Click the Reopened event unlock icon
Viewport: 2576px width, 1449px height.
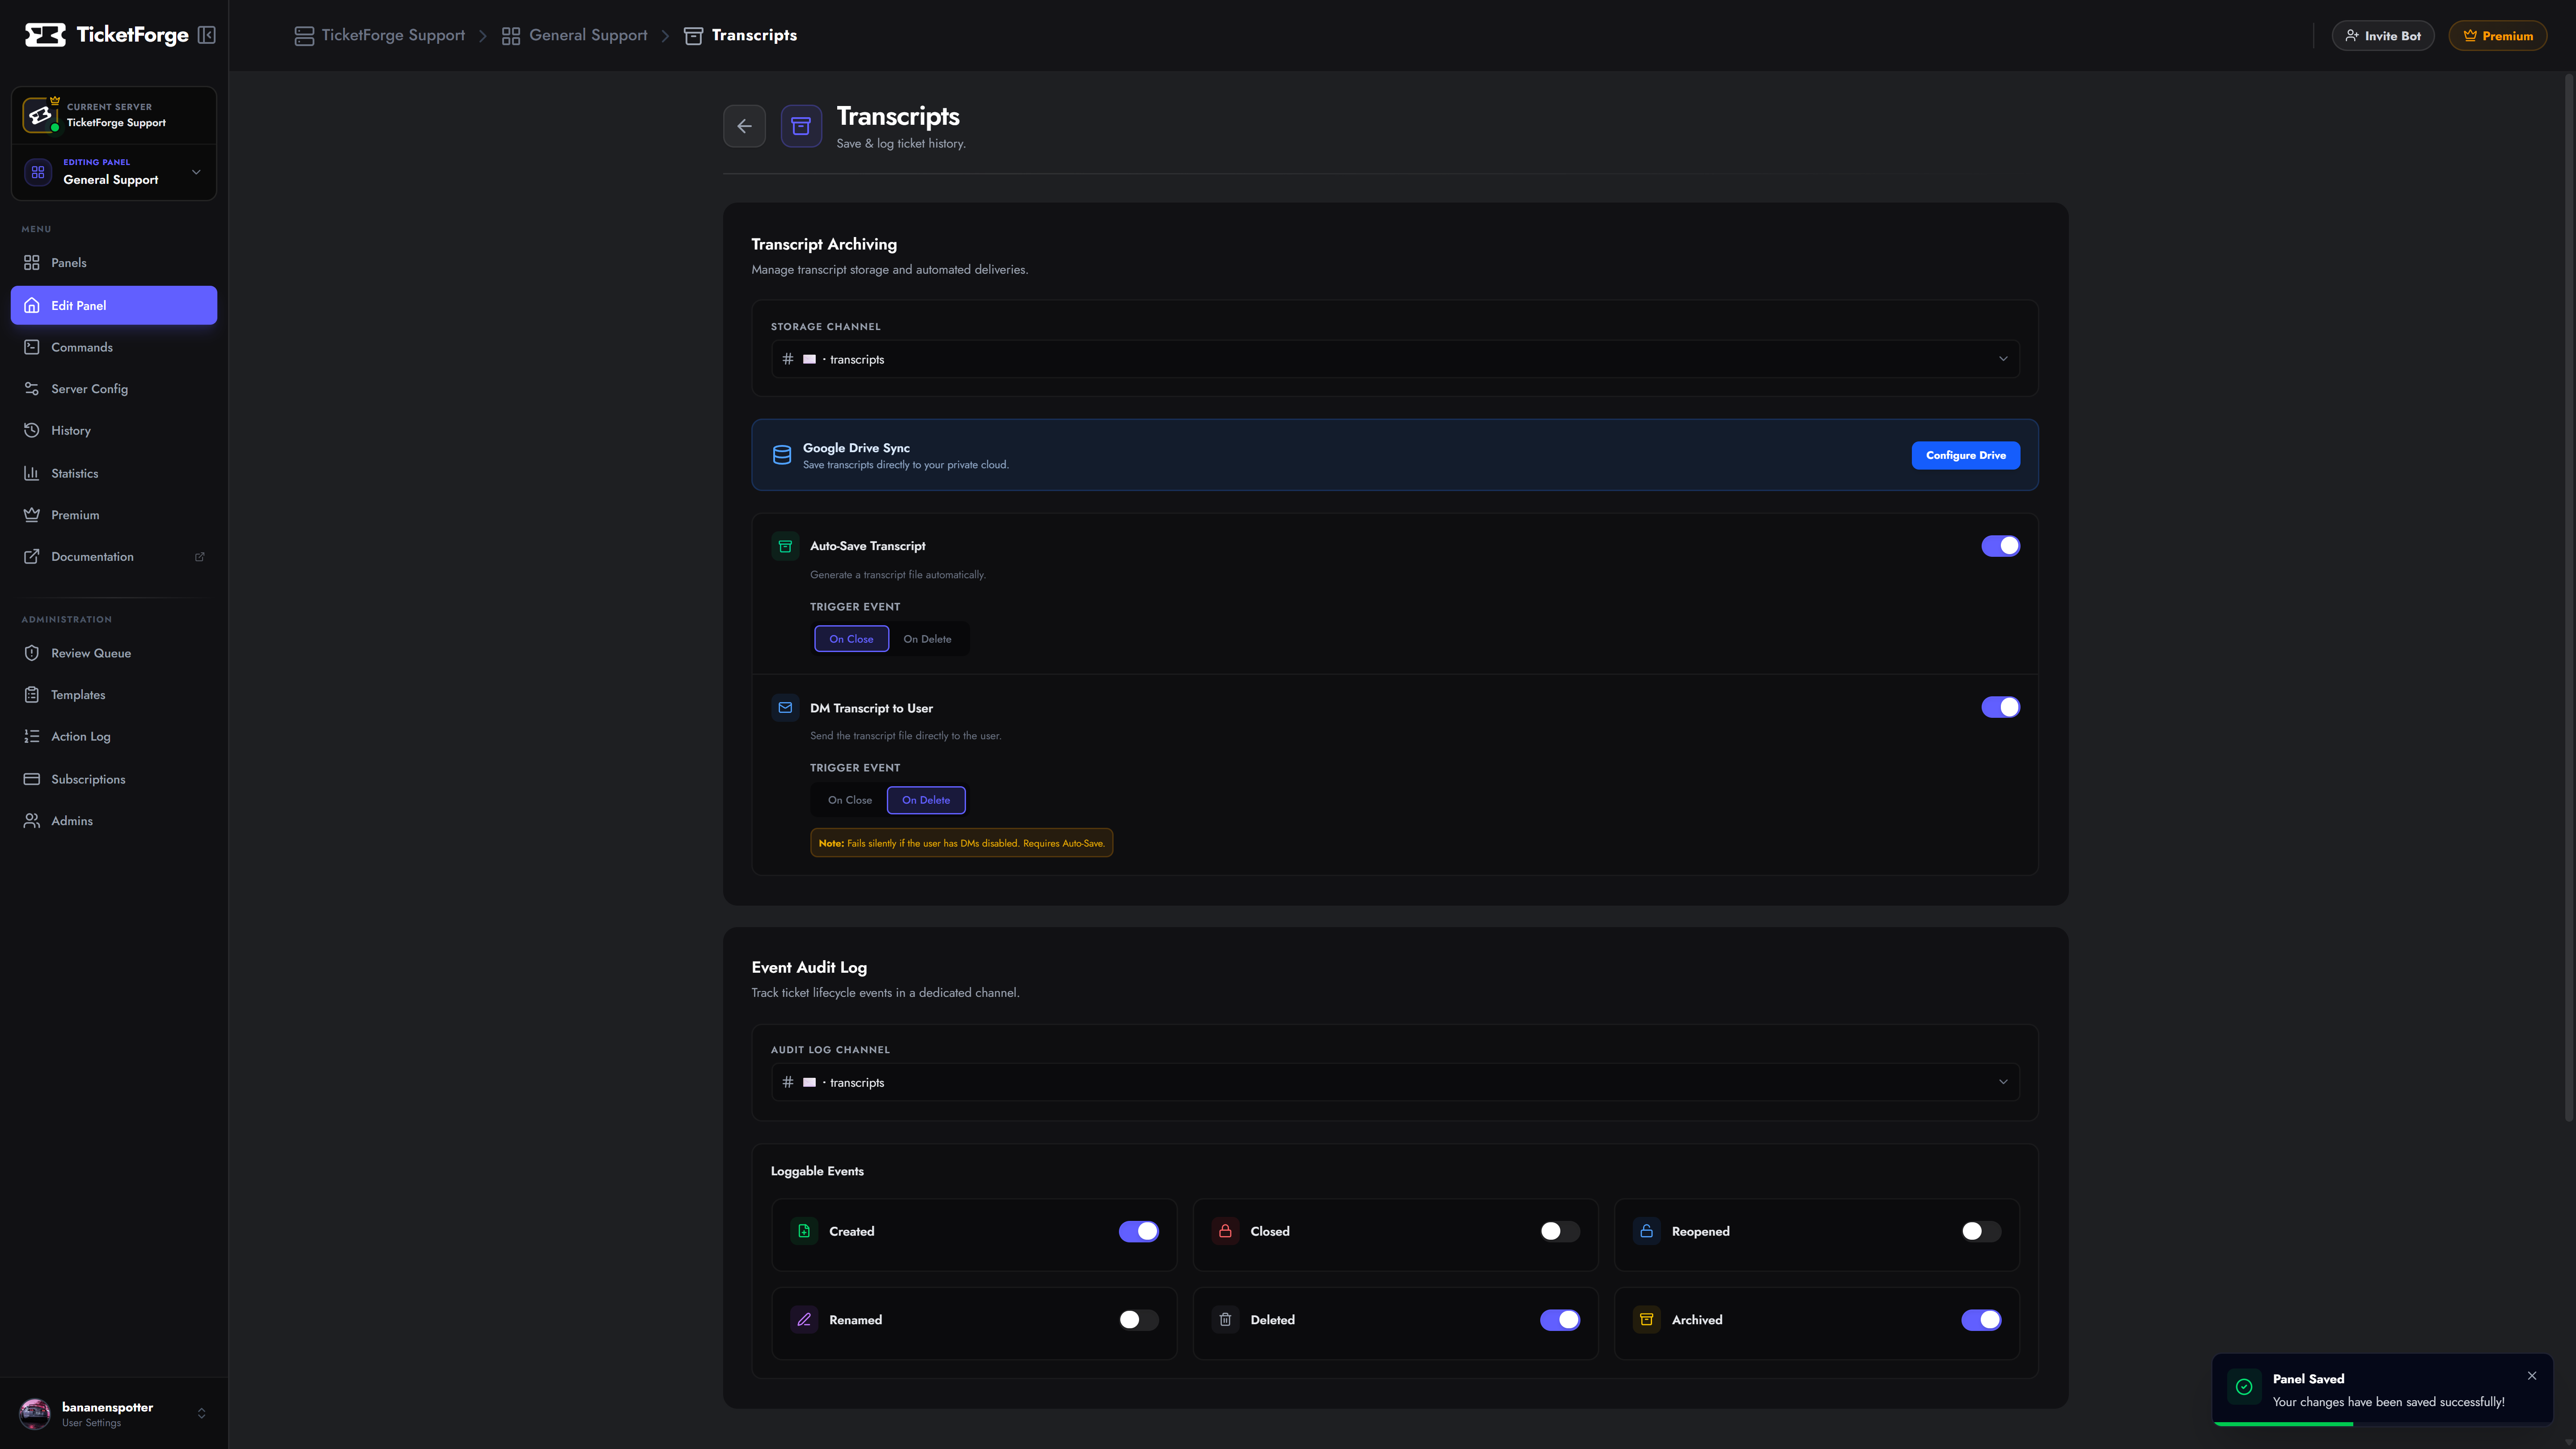pyautogui.click(x=1646, y=1231)
